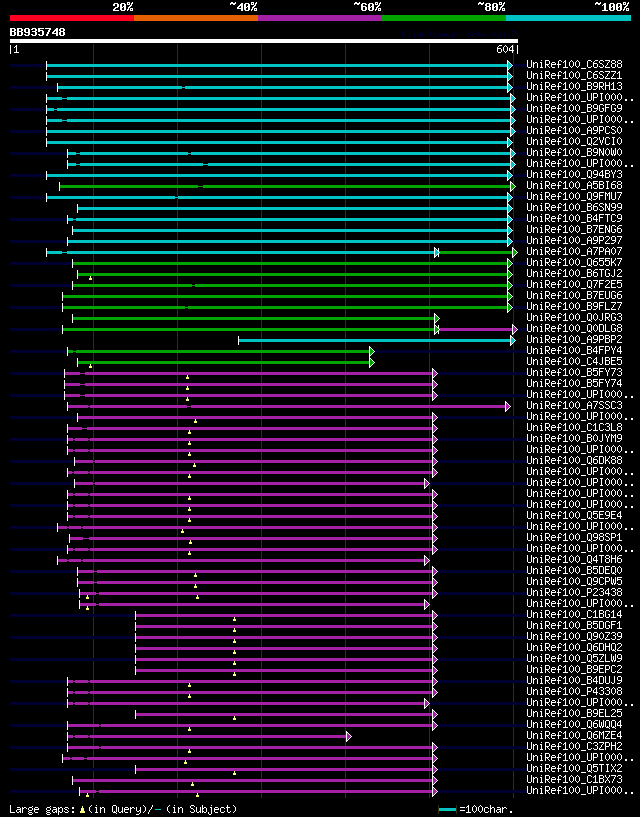The width and height of the screenshot is (640, 817).
Task: Open hit UniRef100_C6SZ88
Action: [574, 65]
